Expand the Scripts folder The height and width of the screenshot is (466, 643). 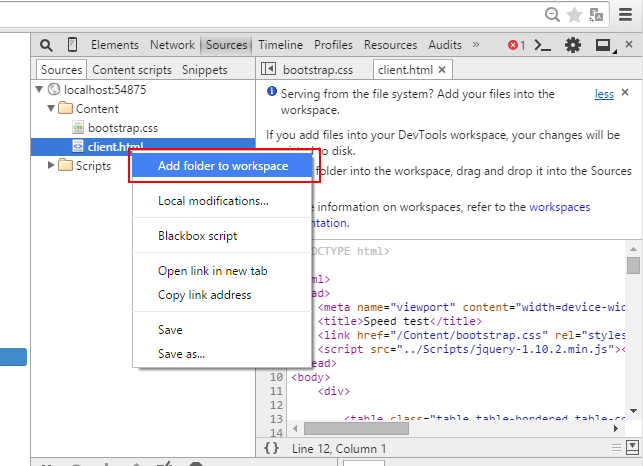pos(51,165)
